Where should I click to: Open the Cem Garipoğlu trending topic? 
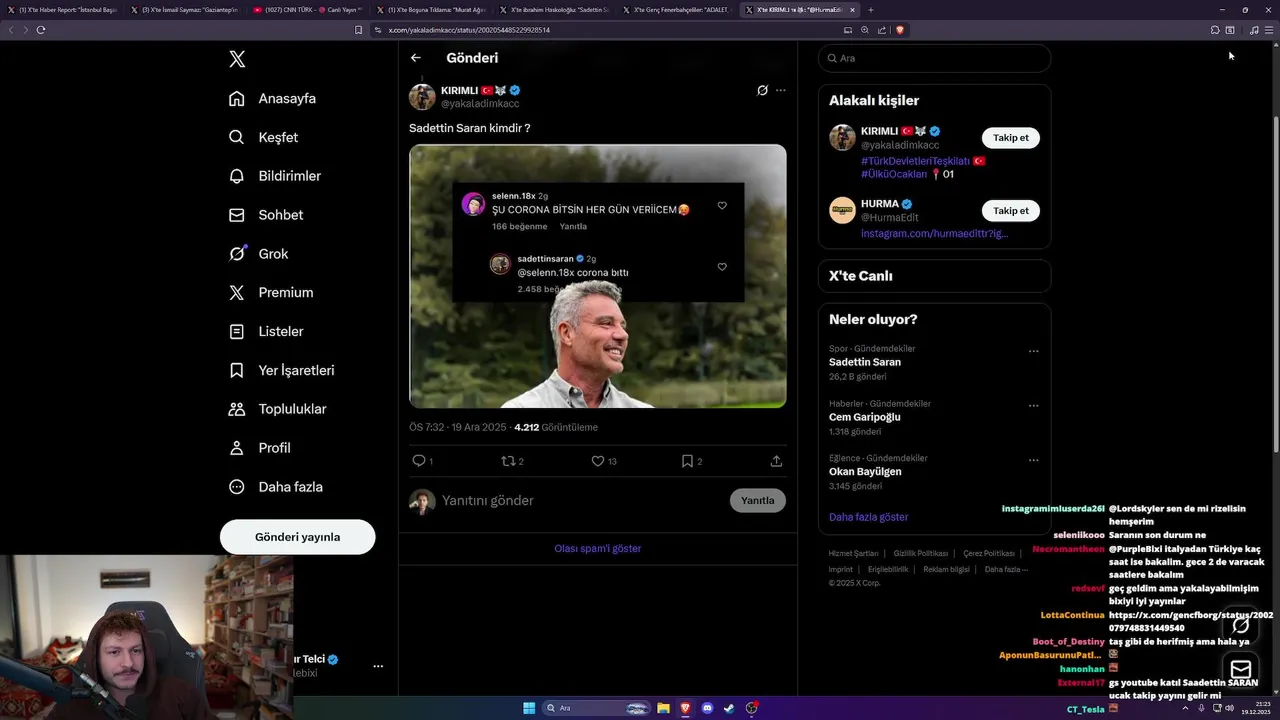[865, 417]
